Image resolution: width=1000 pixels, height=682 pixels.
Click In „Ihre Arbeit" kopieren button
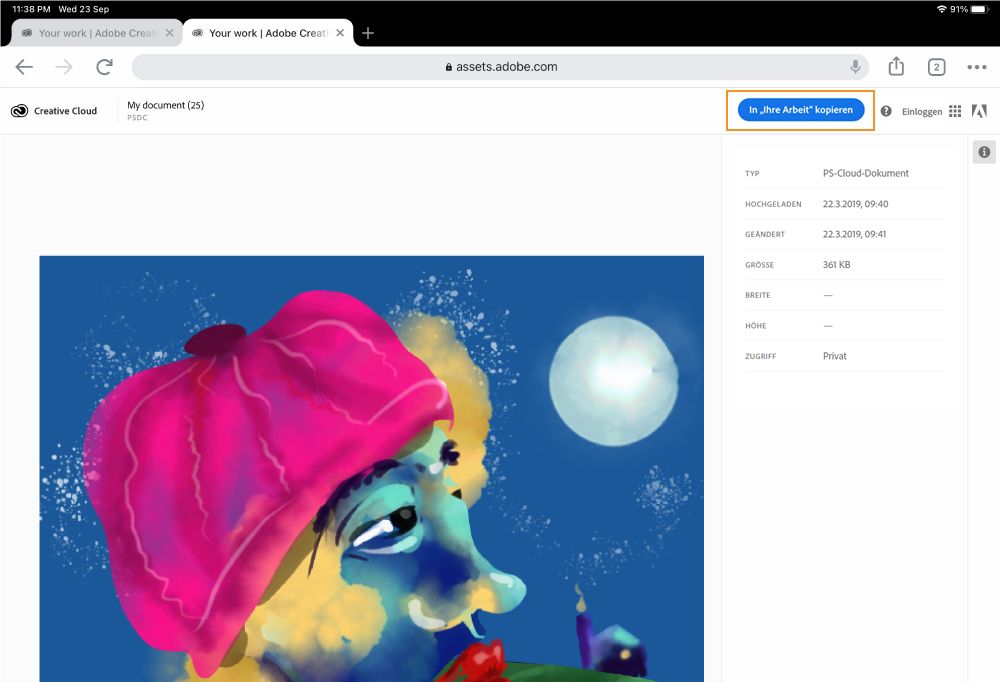(800, 110)
